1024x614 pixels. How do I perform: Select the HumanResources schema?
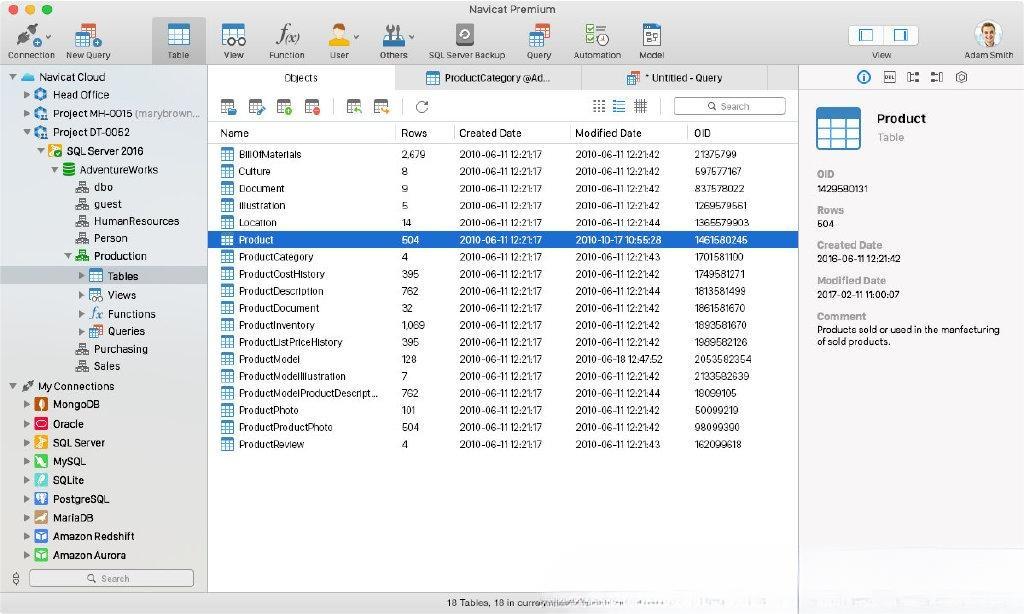pyautogui.click(x=136, y=221)
